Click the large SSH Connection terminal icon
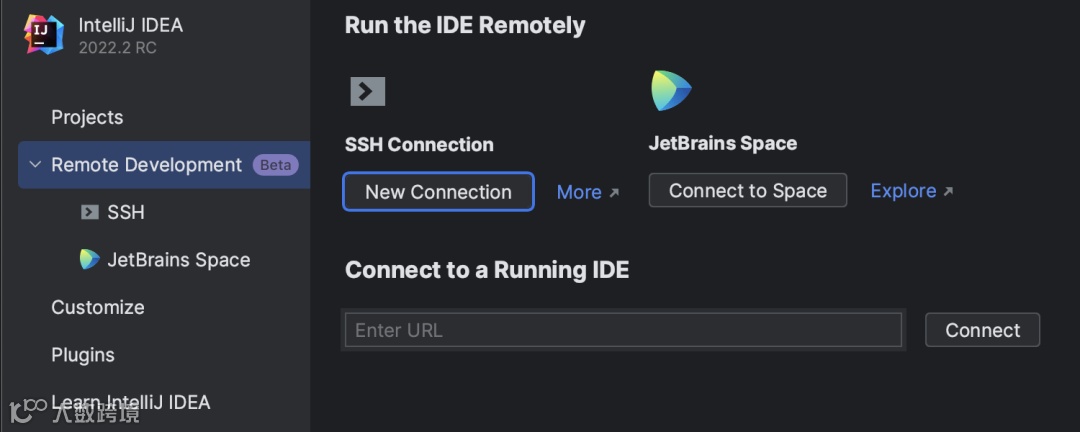 point(367,92)
